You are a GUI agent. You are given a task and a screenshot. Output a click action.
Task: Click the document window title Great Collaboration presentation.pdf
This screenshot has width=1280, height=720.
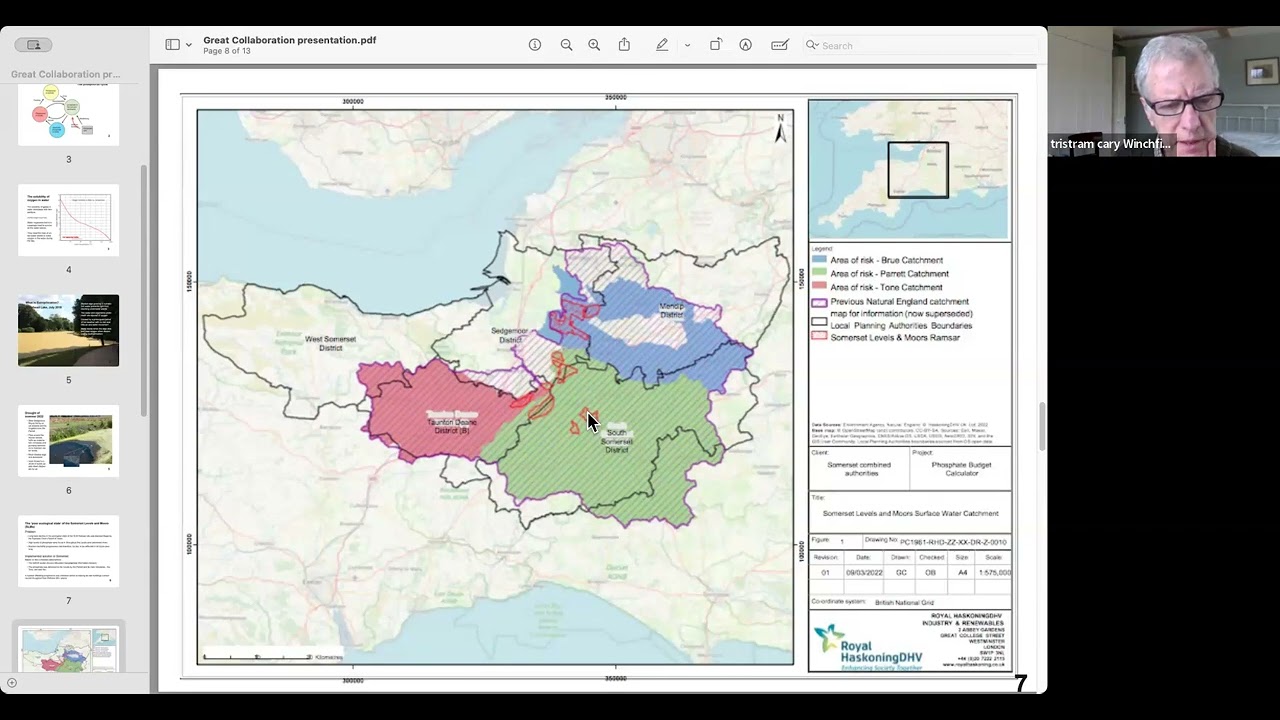(x=290, y=40)
